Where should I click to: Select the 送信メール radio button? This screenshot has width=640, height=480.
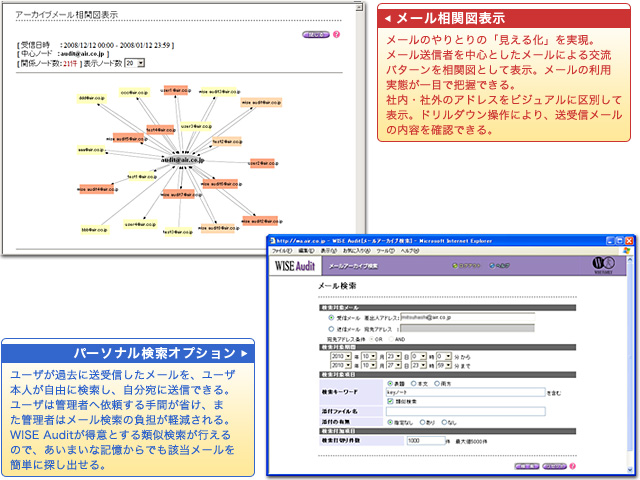[x=331, y=329]
